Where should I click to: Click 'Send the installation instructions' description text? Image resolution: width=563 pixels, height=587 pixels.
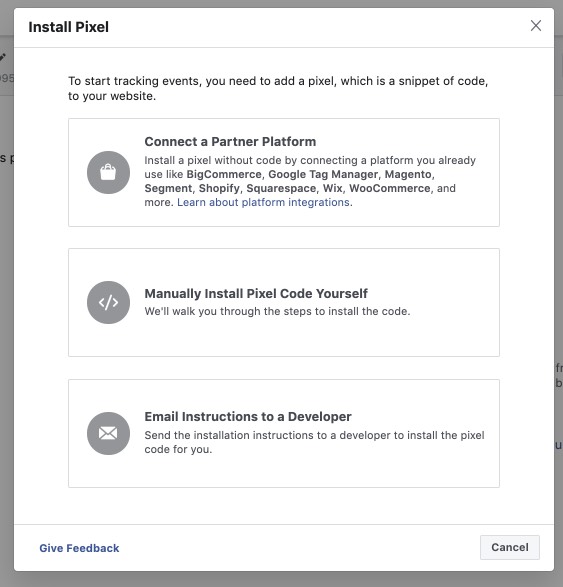point(314,442)
